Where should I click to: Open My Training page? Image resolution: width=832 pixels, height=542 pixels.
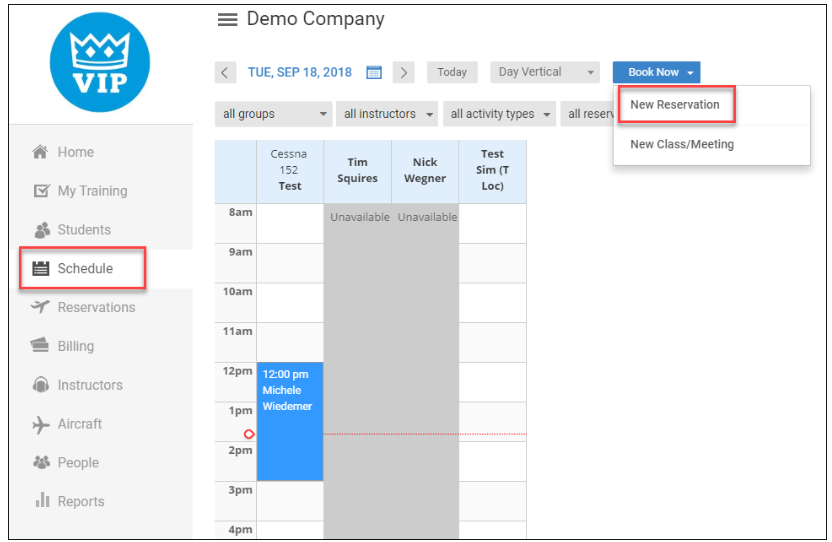point(92,191)
